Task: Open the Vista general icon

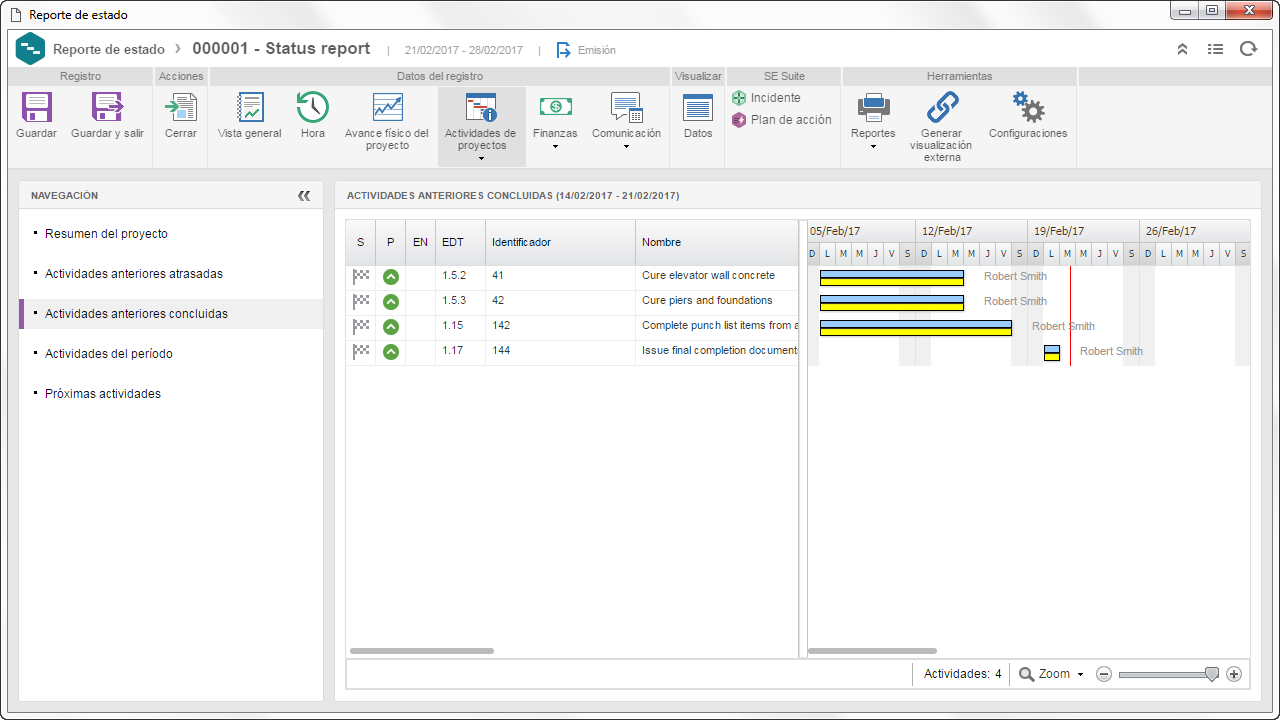Action: point(249,107)
